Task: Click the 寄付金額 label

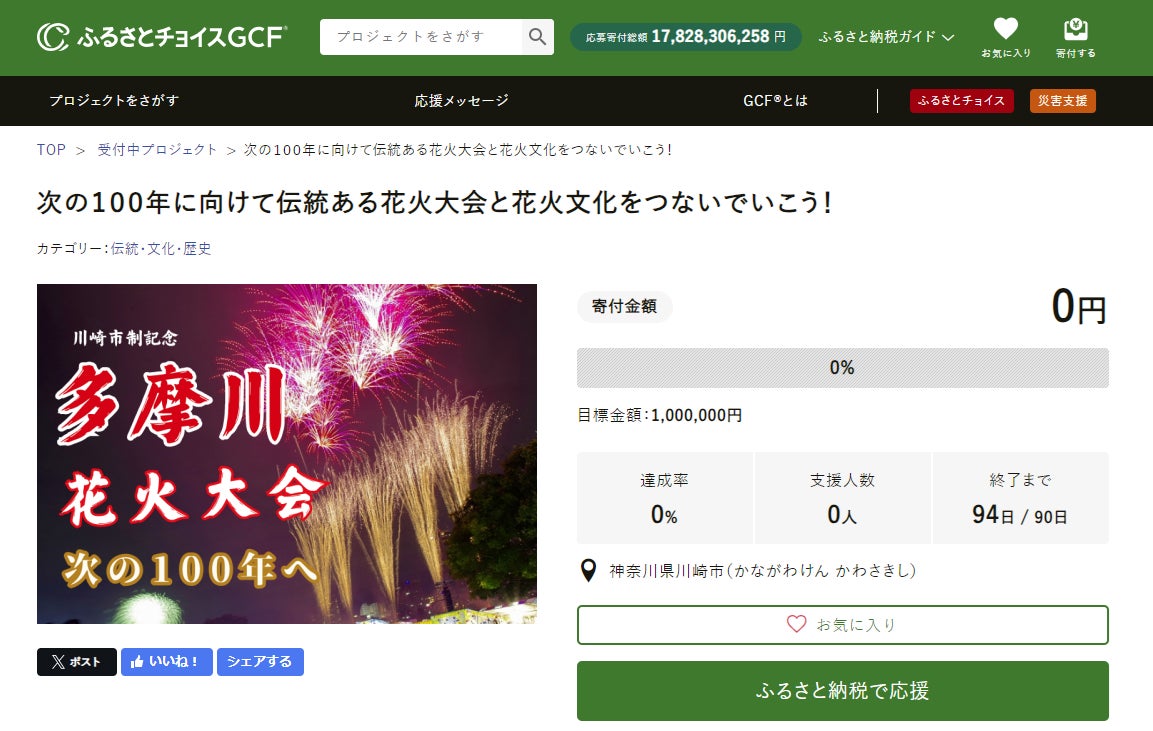Action: tap(624, 307)
